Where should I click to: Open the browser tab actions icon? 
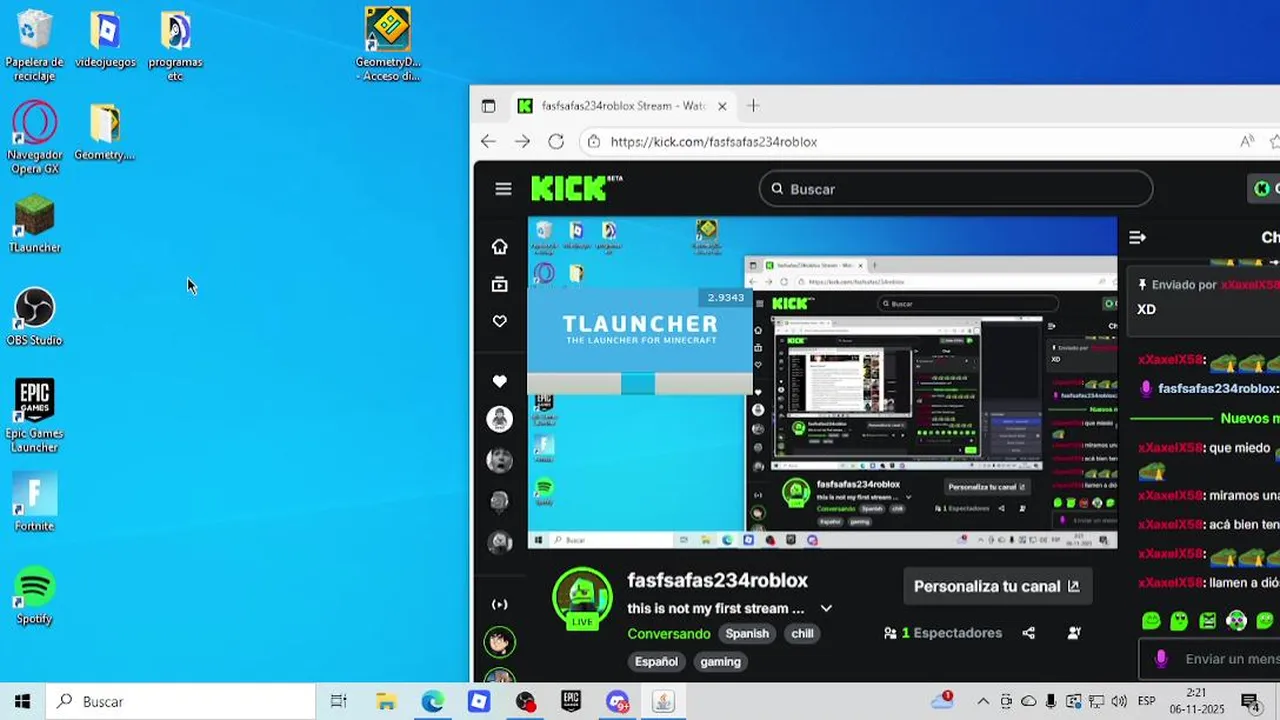488,106
